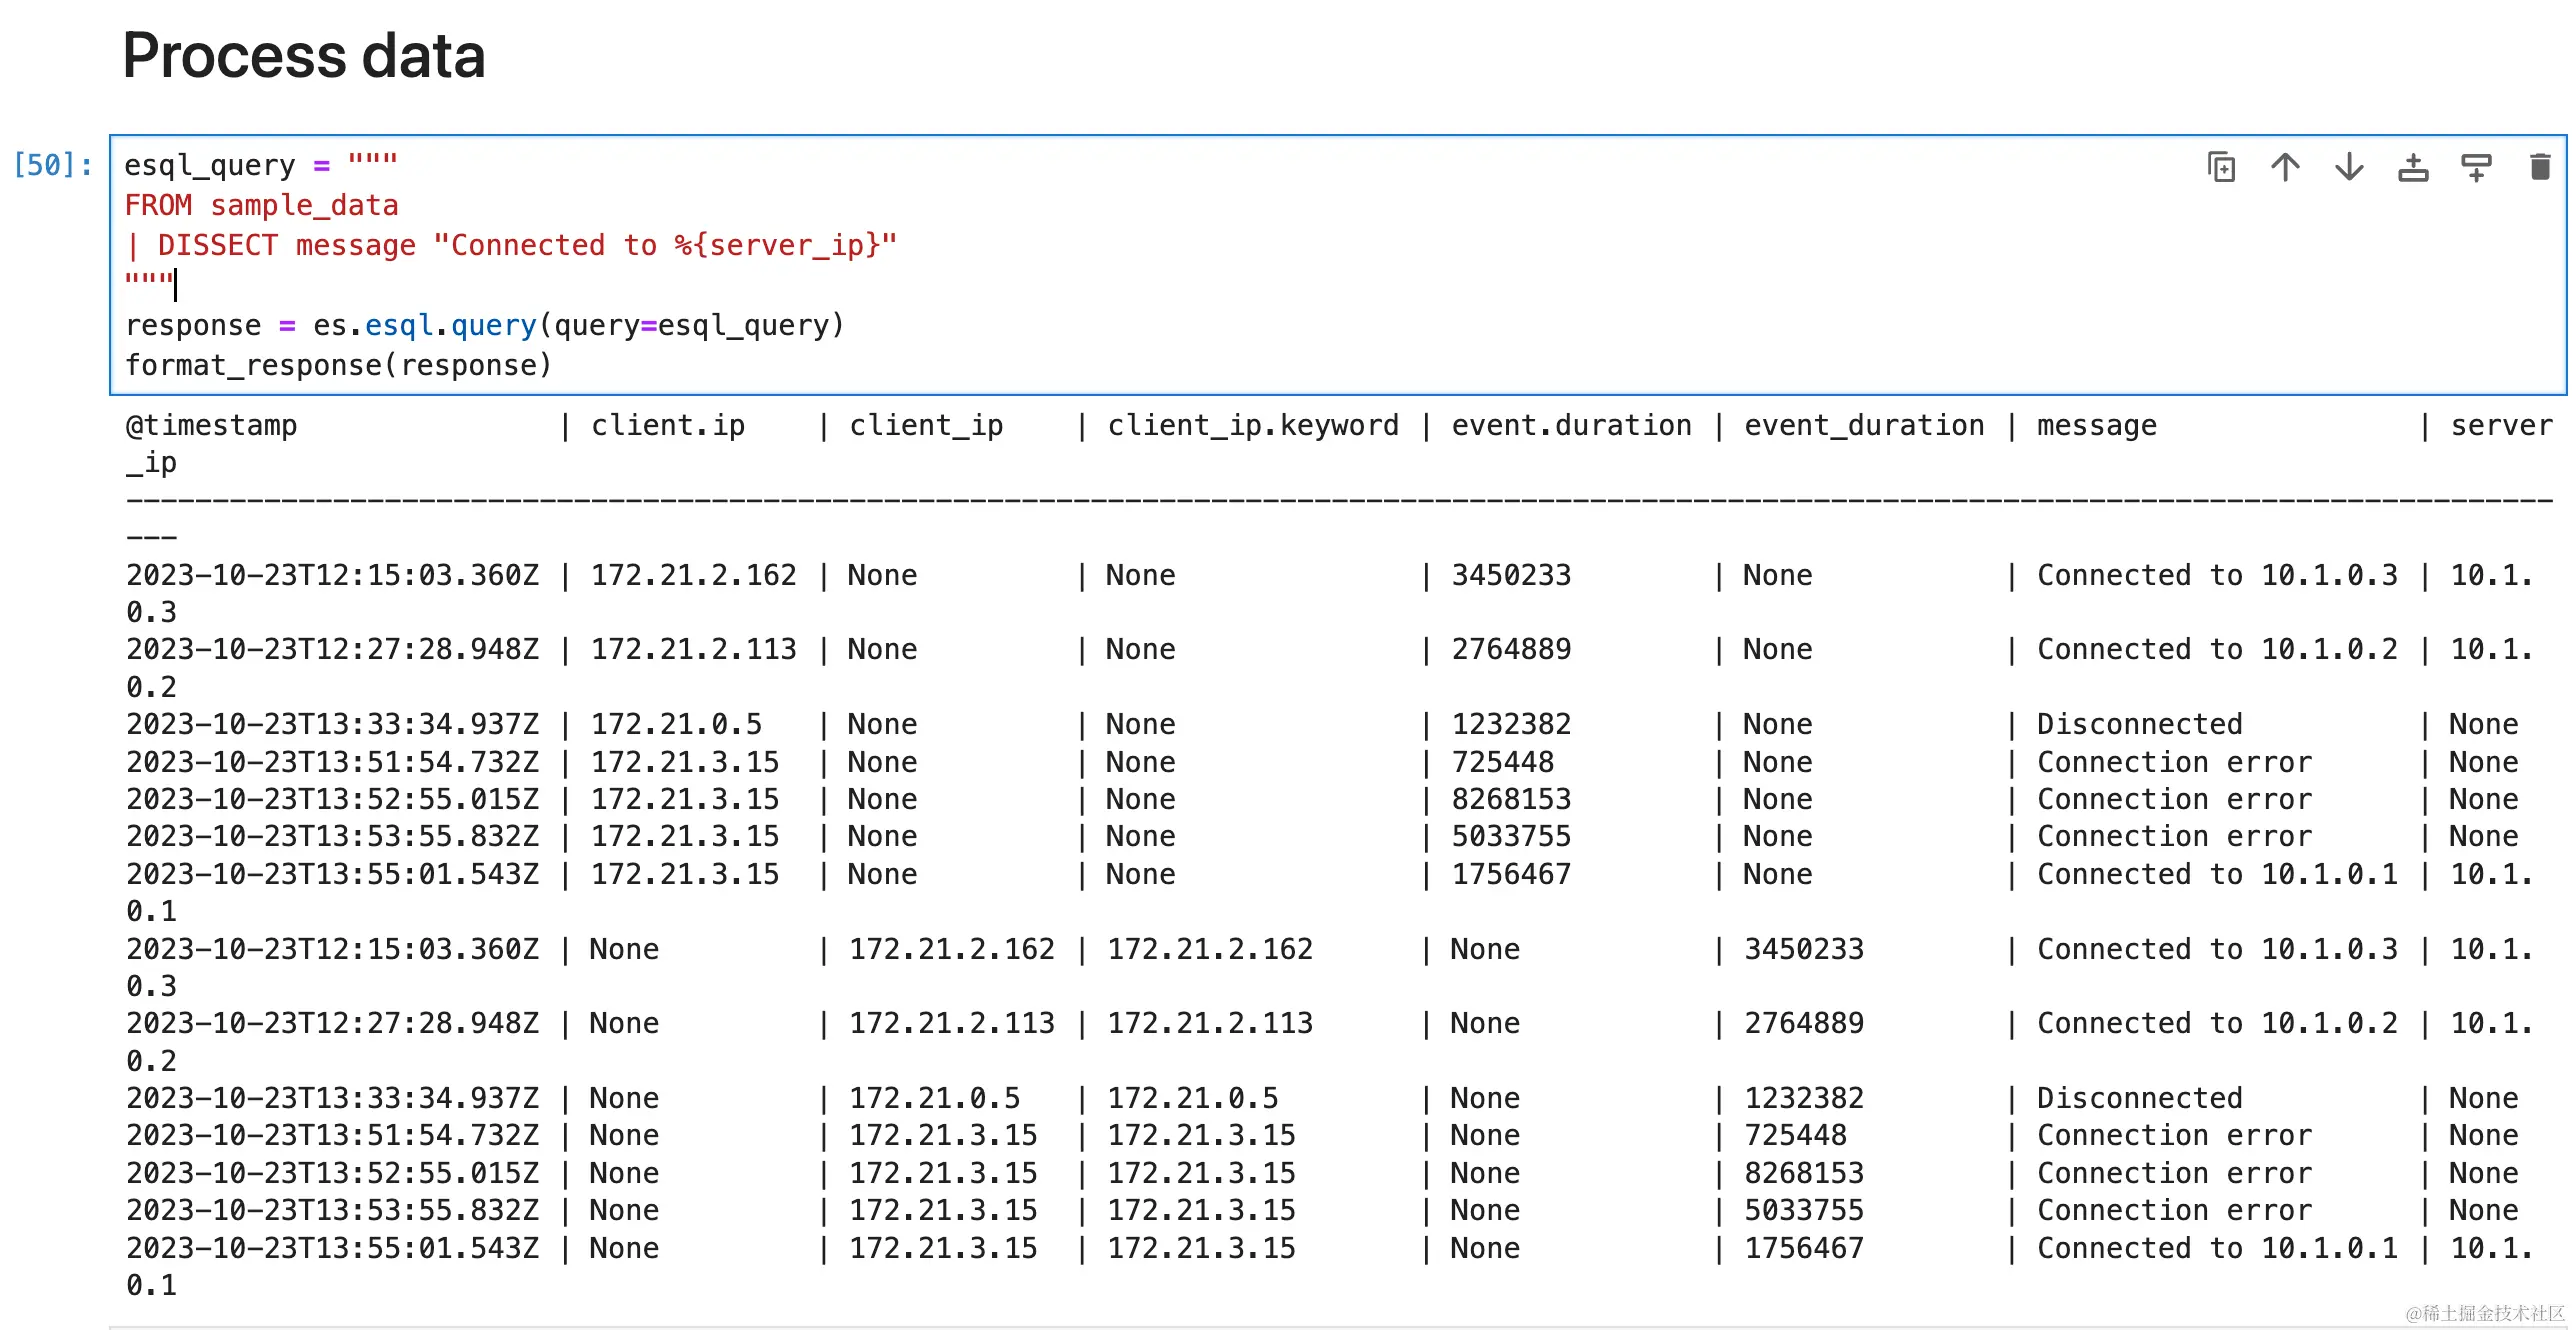Place cursor in FROM sample_data line

[x=261, y=205]
